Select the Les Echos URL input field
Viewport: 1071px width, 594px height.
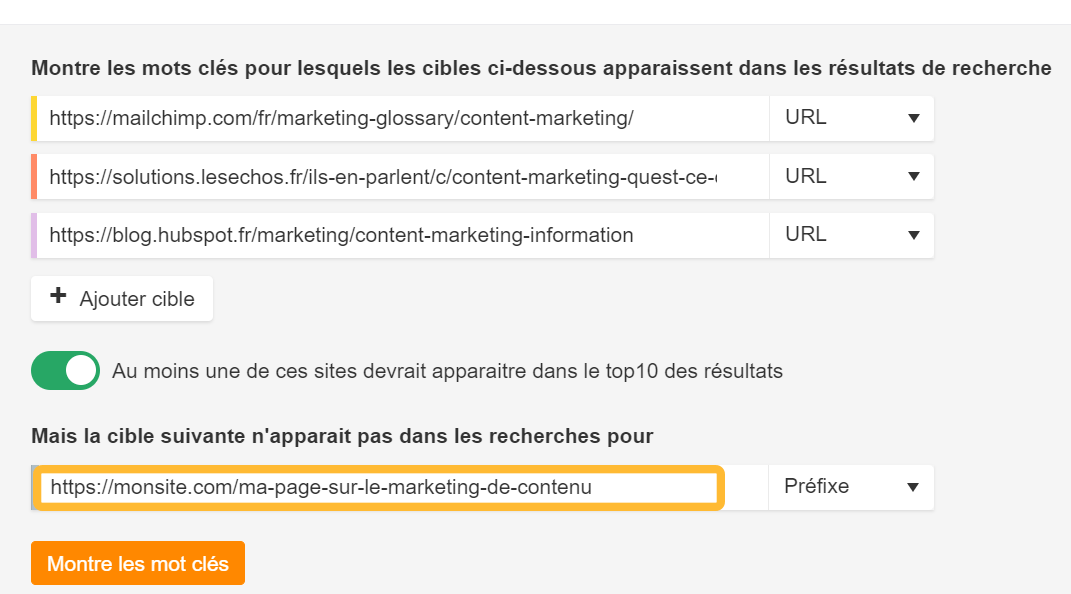pyautogui.click(x=400, y=176)
